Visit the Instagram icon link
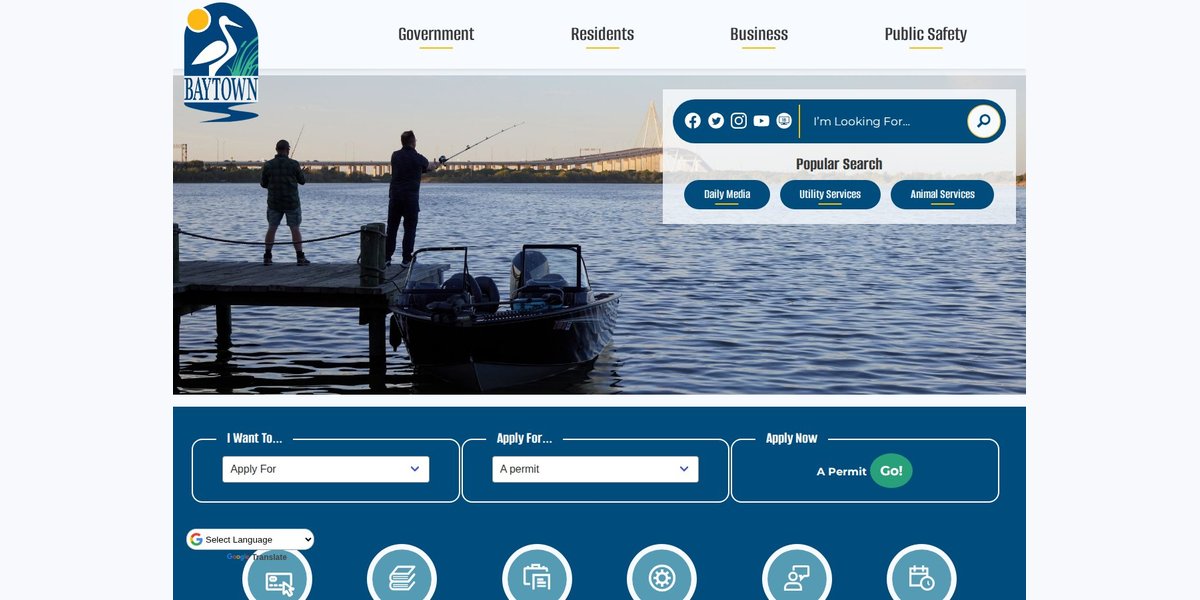This screenshot has width=1200, height=600. 739,121
